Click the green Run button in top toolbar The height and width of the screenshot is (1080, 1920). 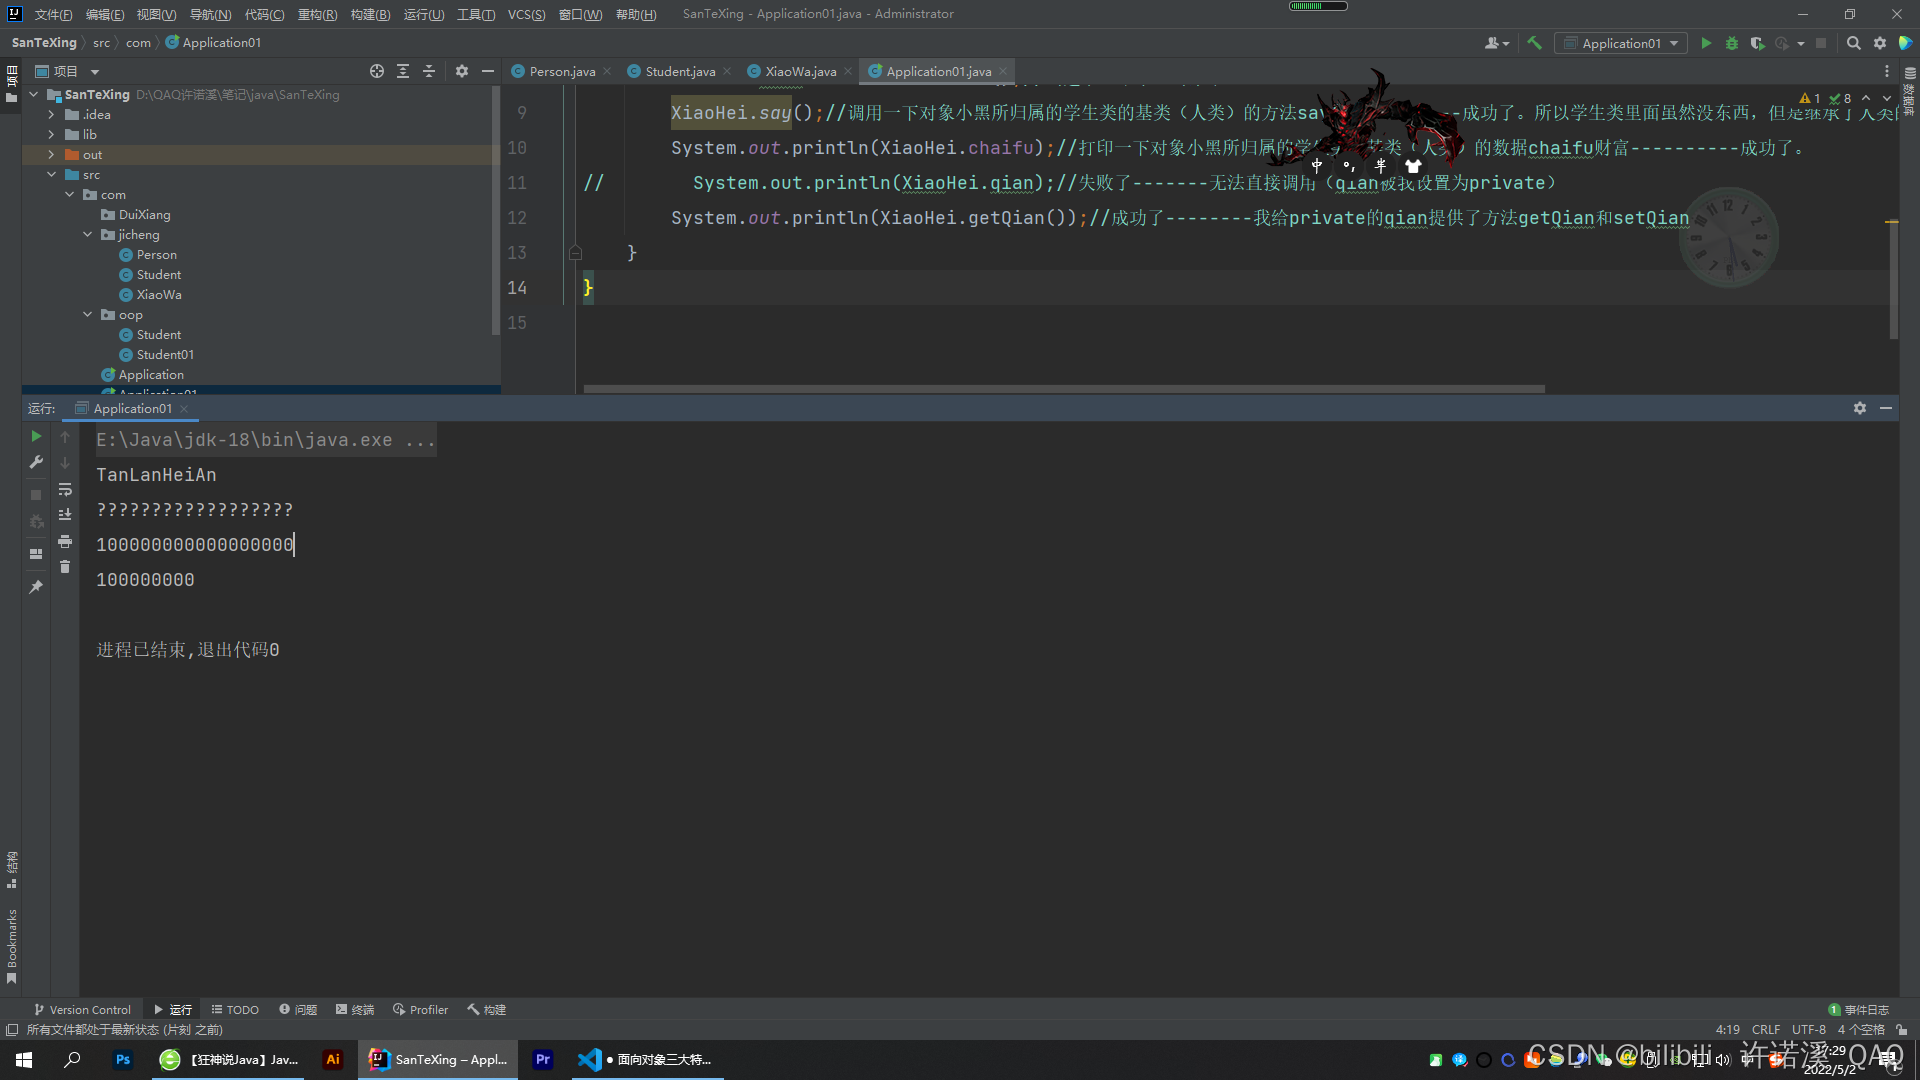[1706, 43]
